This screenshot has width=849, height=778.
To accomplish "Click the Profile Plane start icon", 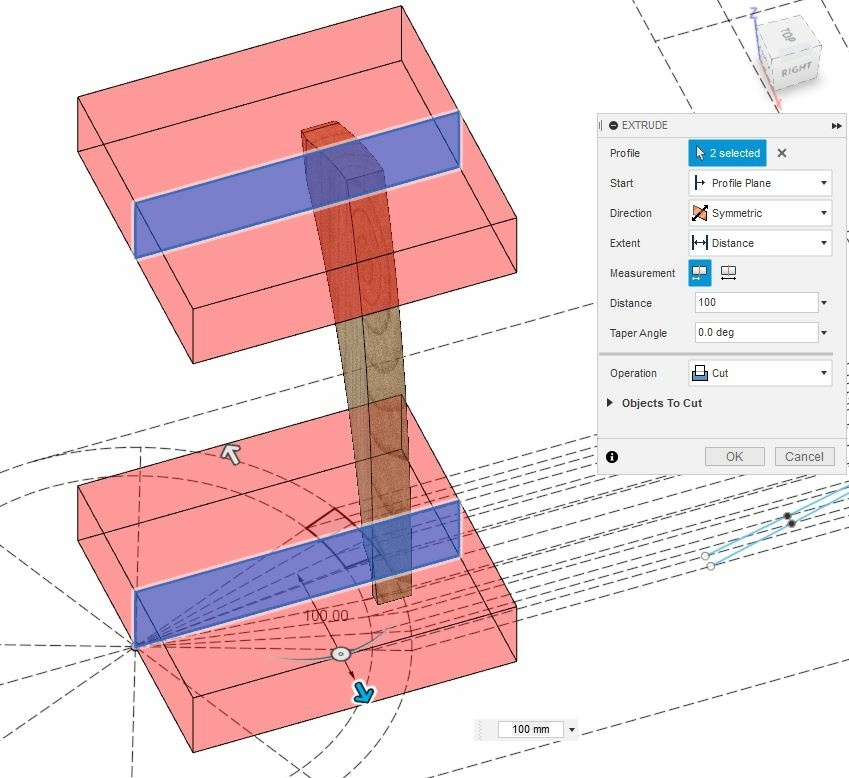I will (x=700, y=183).
